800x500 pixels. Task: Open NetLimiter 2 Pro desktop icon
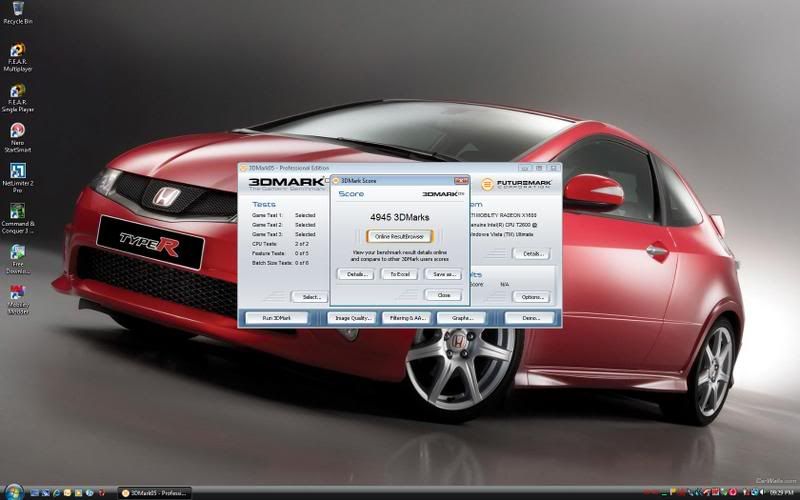pos(17,178)
